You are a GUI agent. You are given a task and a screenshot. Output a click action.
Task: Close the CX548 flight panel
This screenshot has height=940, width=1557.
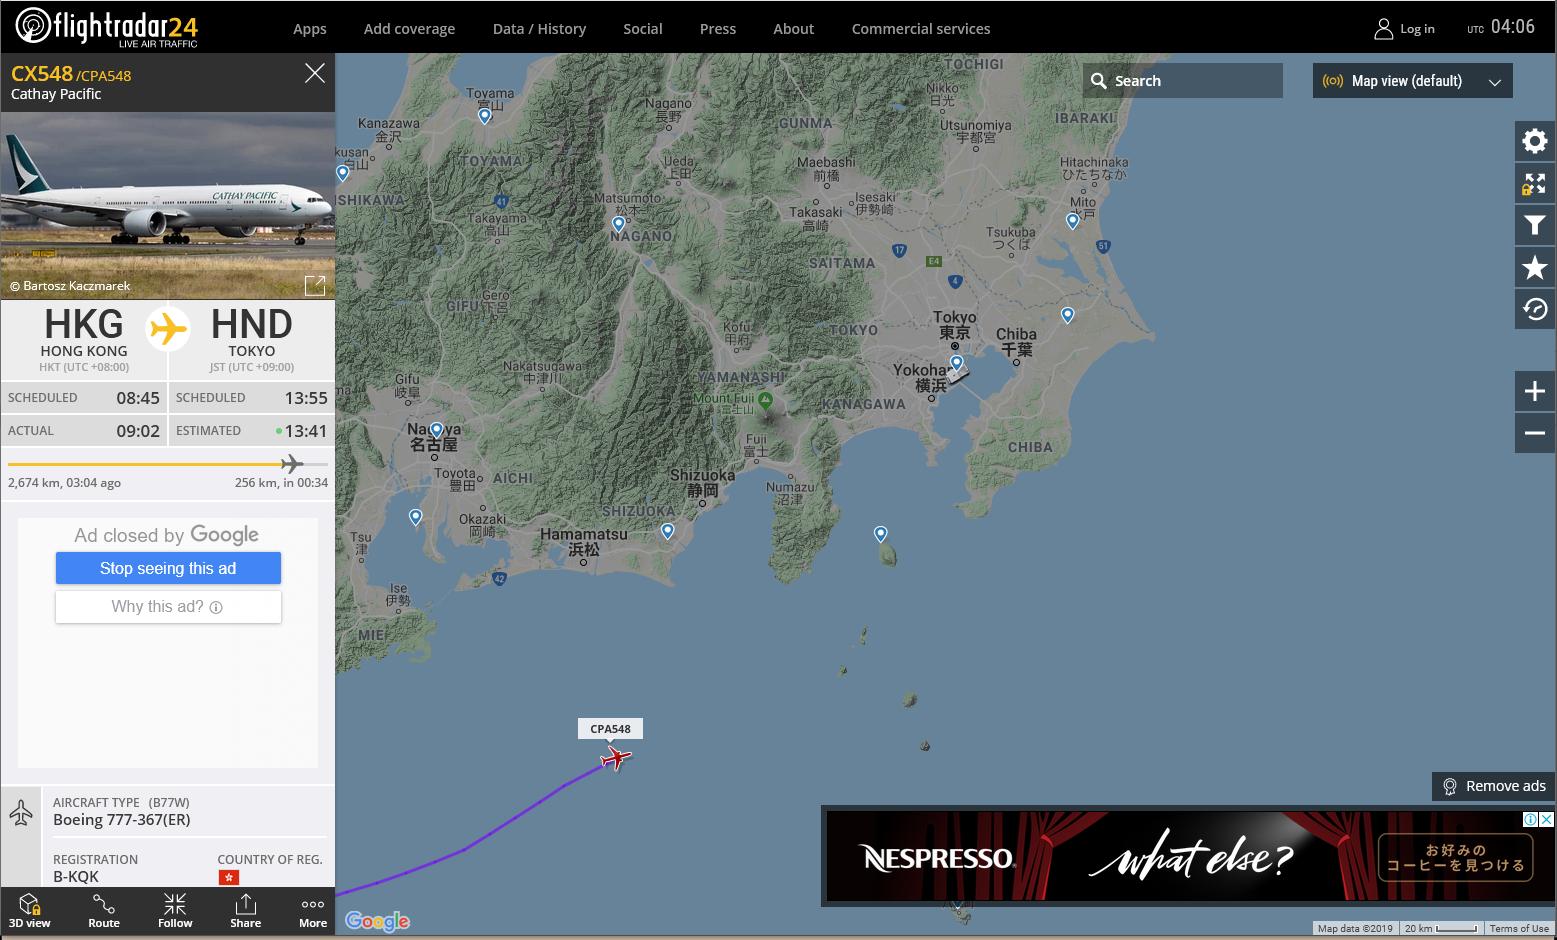315,73
